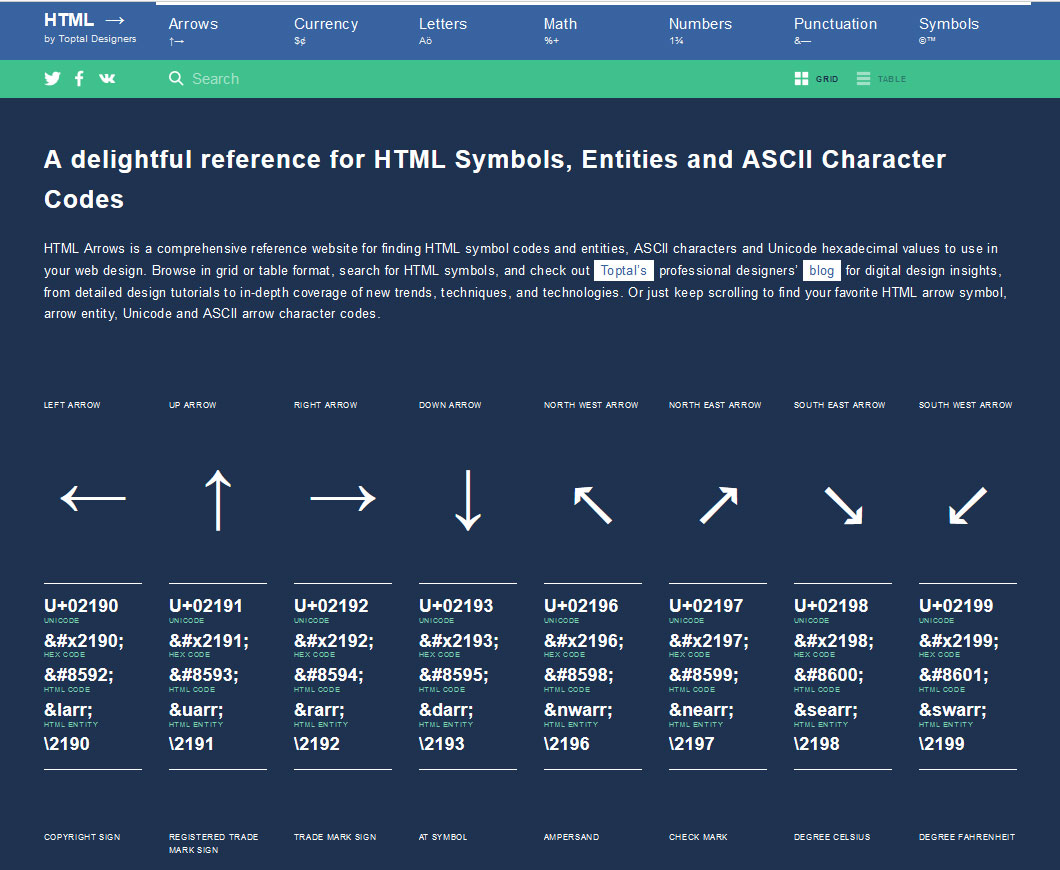Select the Left Arrow symbol glyph
This screenshot has width=1060, height=870.
point(92,498)
